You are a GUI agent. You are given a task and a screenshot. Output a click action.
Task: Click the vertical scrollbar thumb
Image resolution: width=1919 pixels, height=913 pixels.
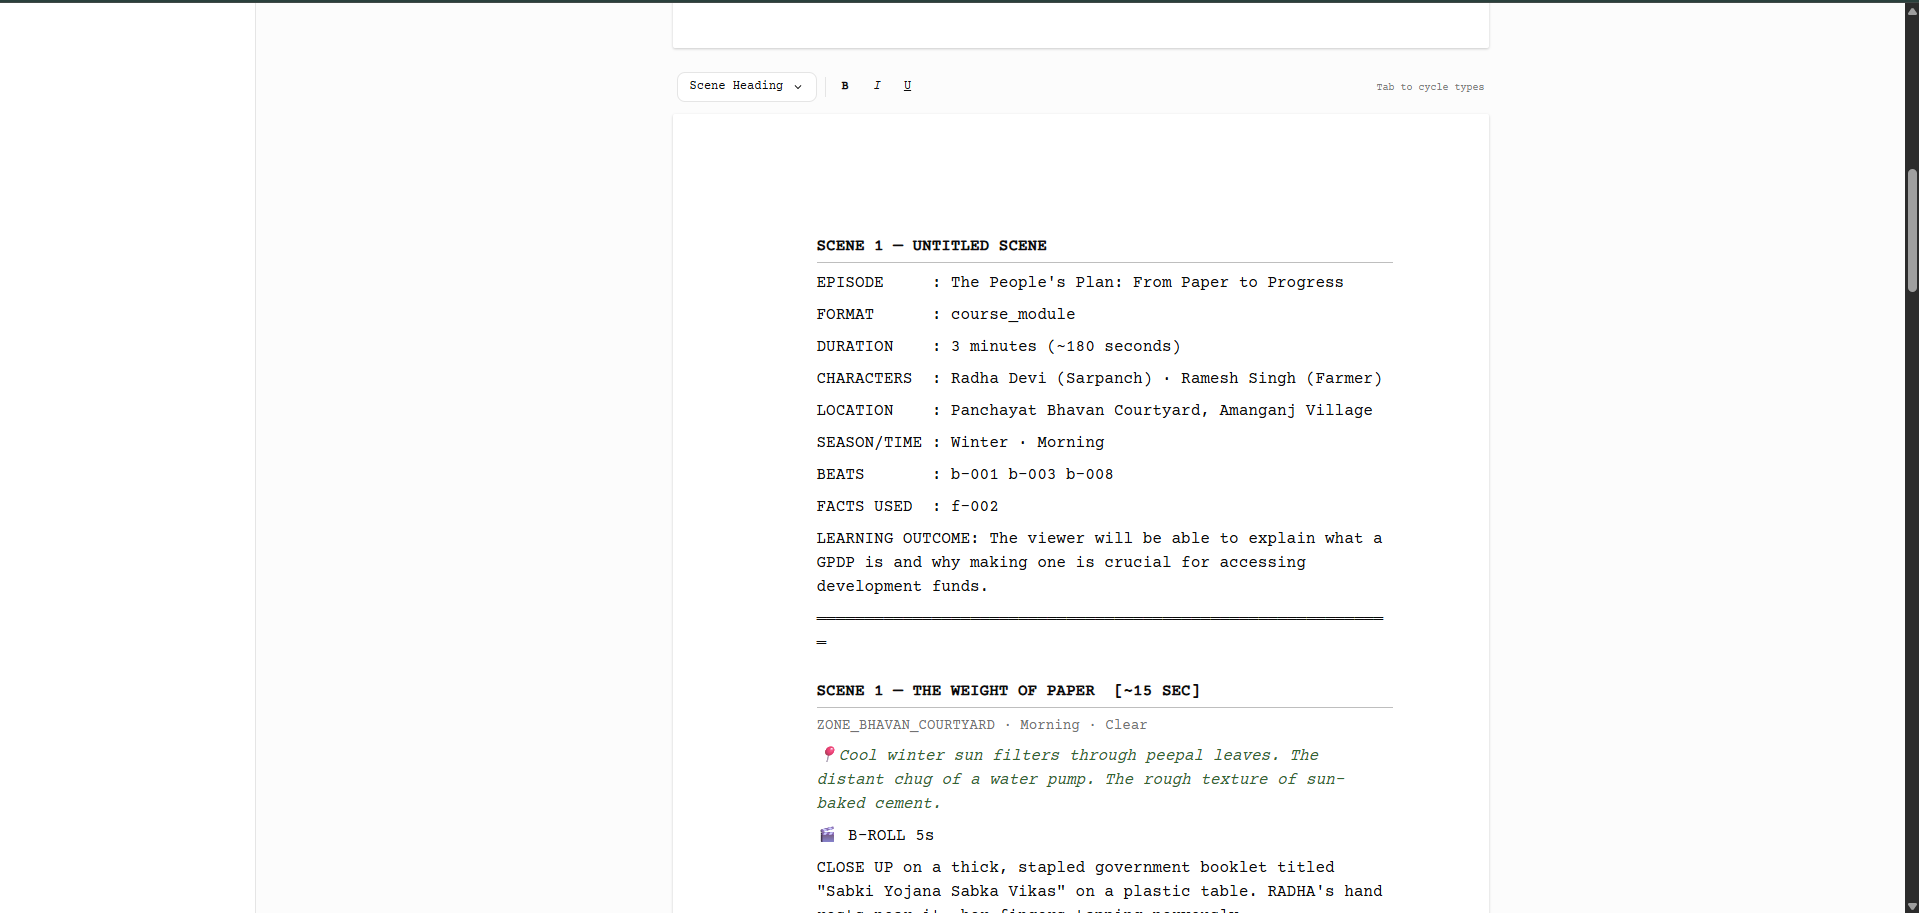pyautogui.click(x=1912, y=230)
